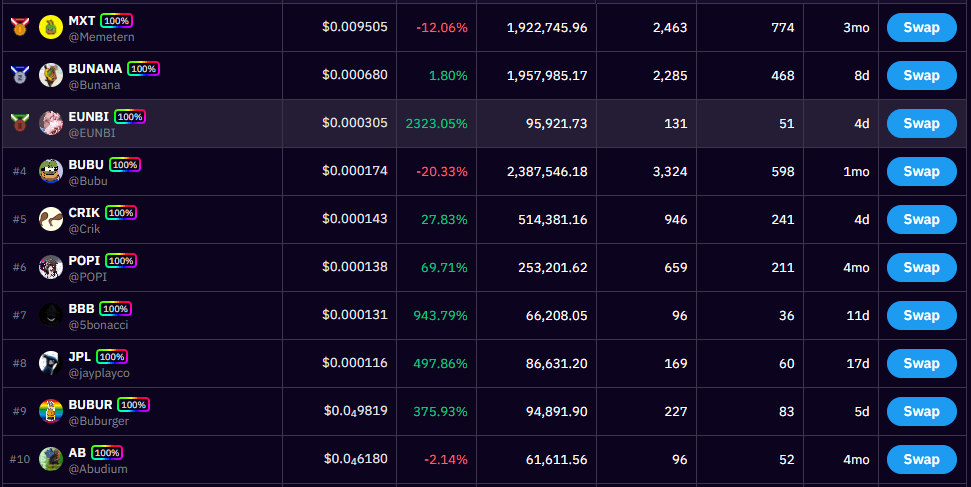Click the JPL token avatar icon
The width and height of the screenshot is (971, 487).
[x=51, y=364]
